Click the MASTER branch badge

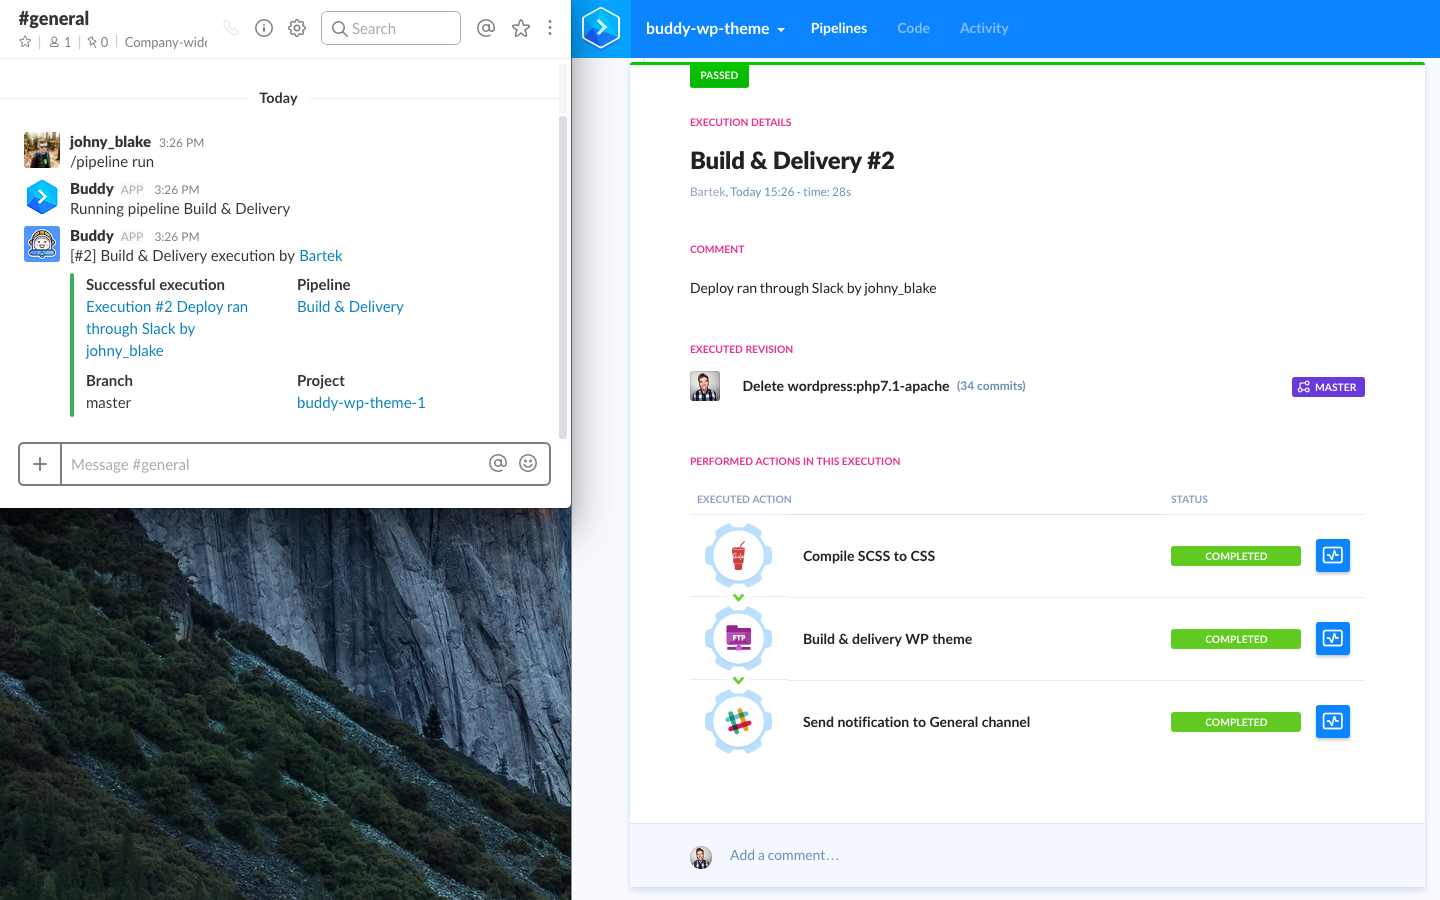1328,387
